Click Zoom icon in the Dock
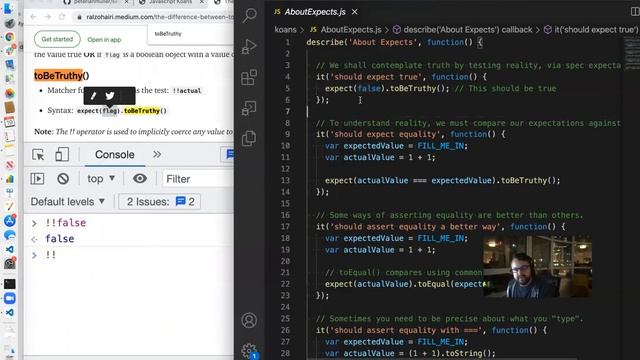The image size is (640, 360). 10,298
